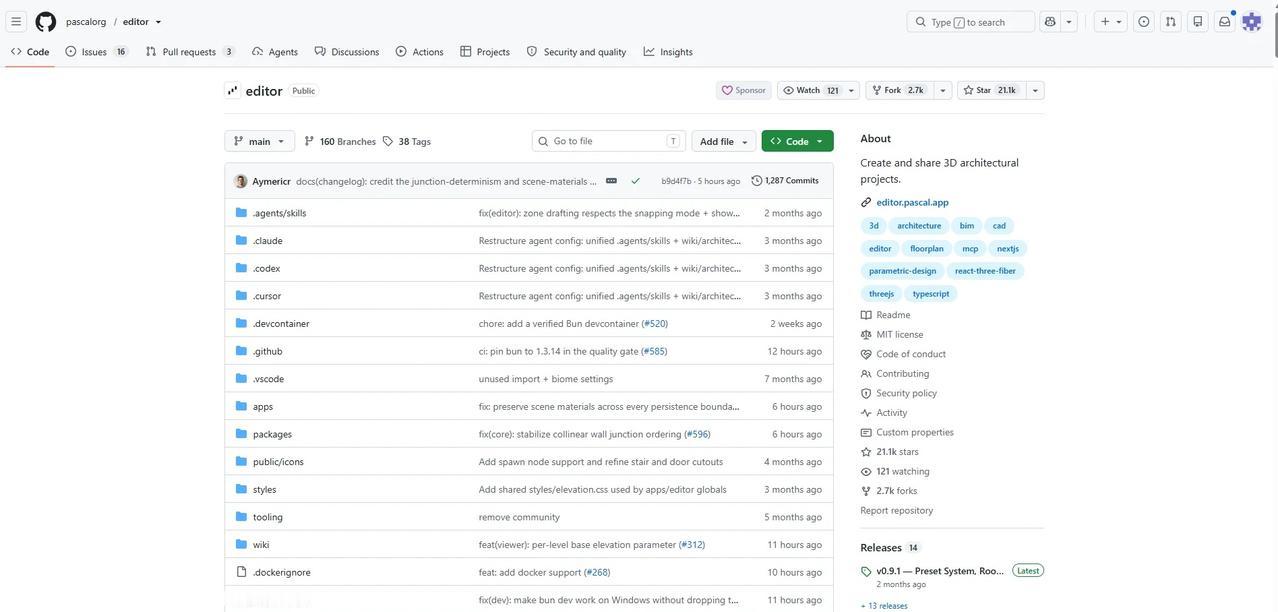Open the issues inbox icon in header
The width and height of the screenshot is (1278, 612).
coord(1144,22)
